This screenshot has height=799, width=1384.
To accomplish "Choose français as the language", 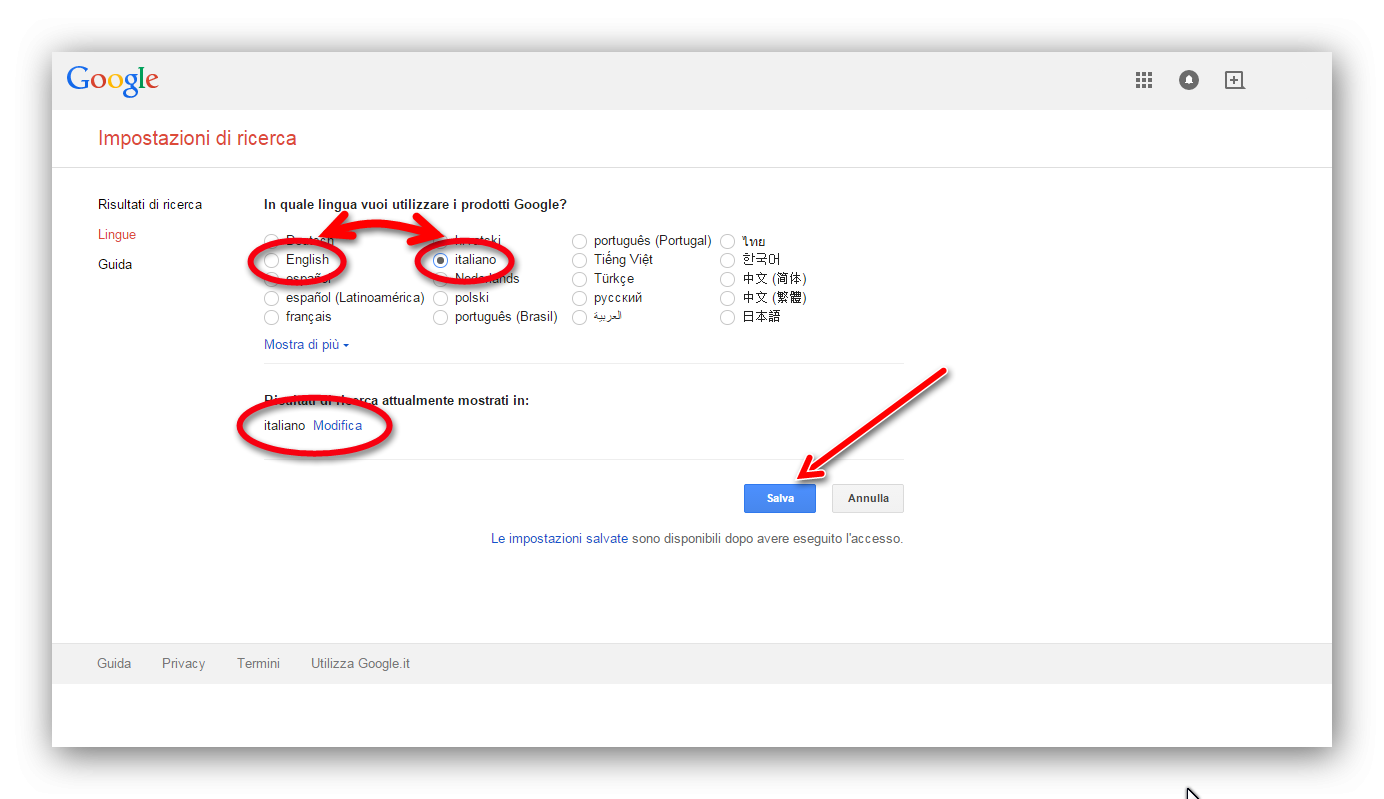I will [x=272, y=317].
